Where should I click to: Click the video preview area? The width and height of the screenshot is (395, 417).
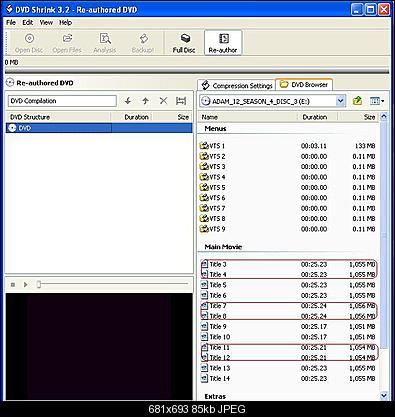[x=99, y=347]
